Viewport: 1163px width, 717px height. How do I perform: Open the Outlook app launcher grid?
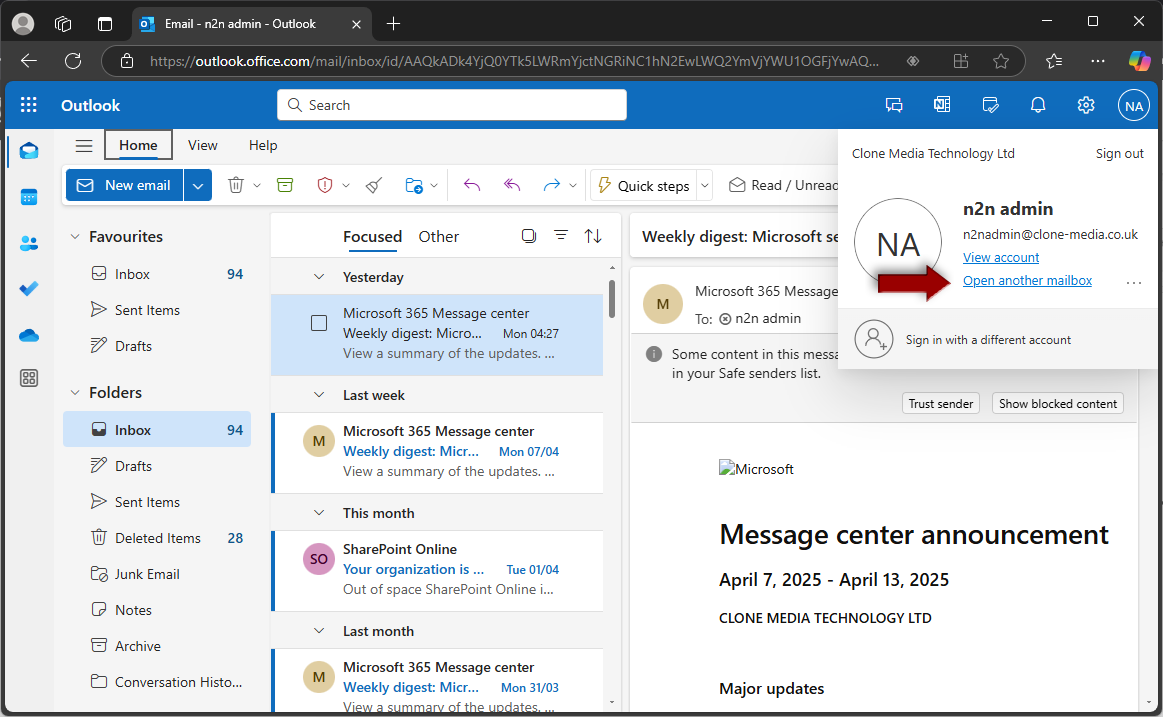point(29,105)
